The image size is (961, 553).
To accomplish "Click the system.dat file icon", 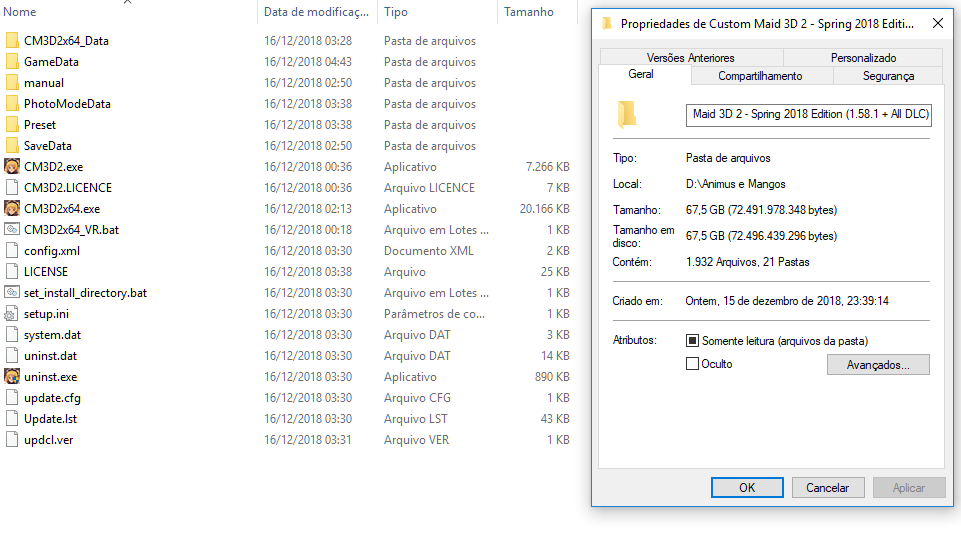I will [12, 335].
